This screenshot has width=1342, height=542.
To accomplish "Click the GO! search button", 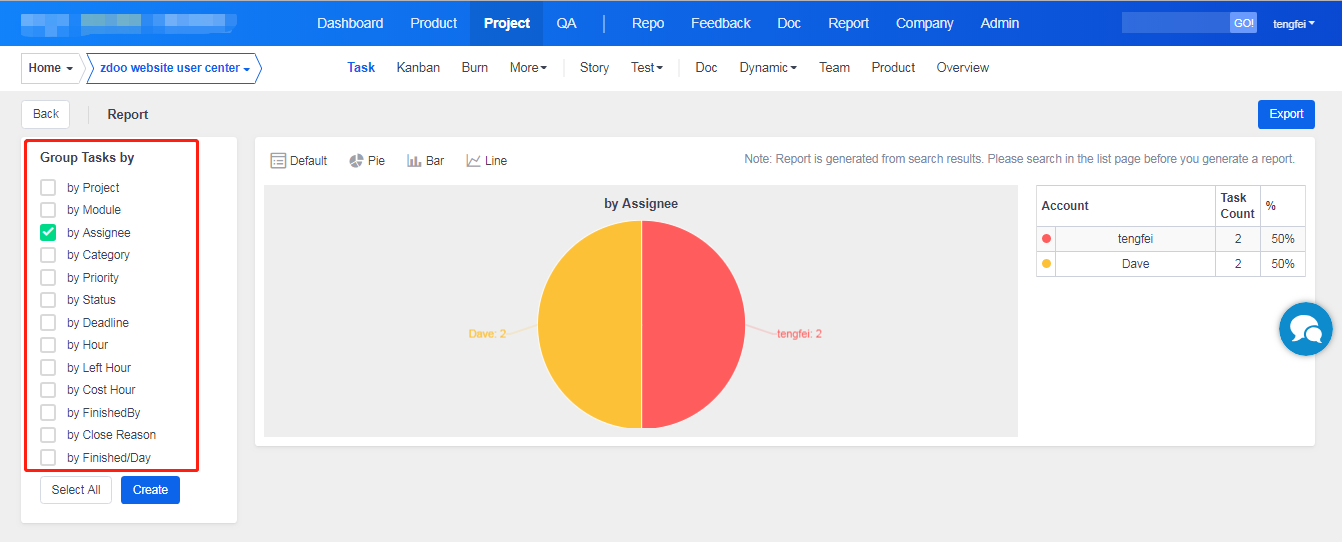I will point(1243,23).
